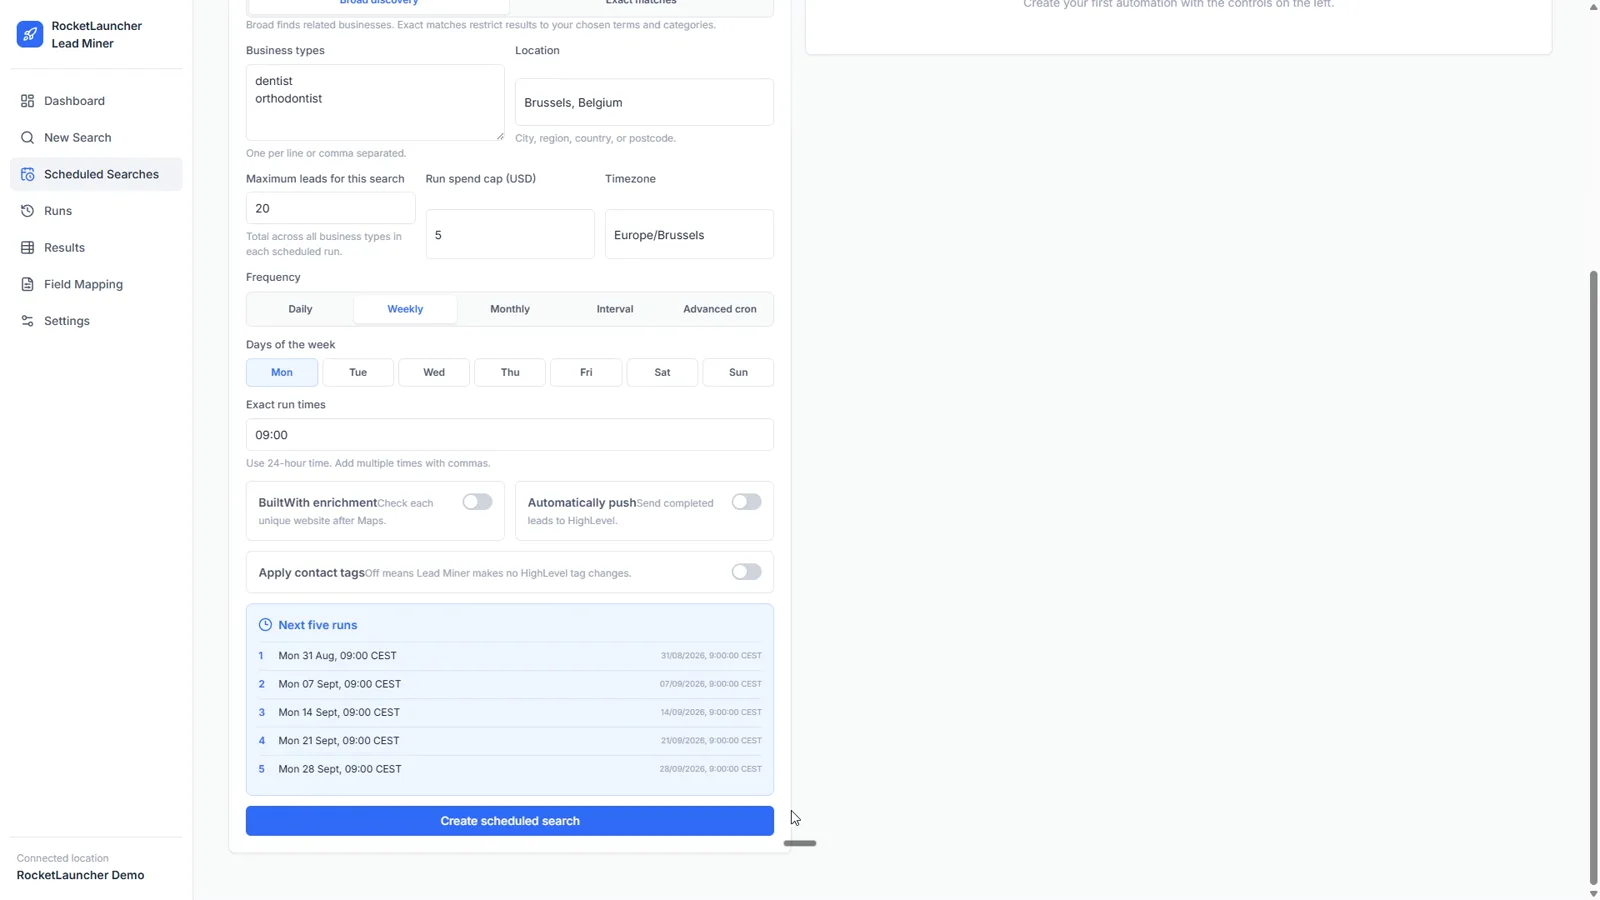Click the clock icon beside Next five runs
The image size is (1600, 900).
[265, 625]
